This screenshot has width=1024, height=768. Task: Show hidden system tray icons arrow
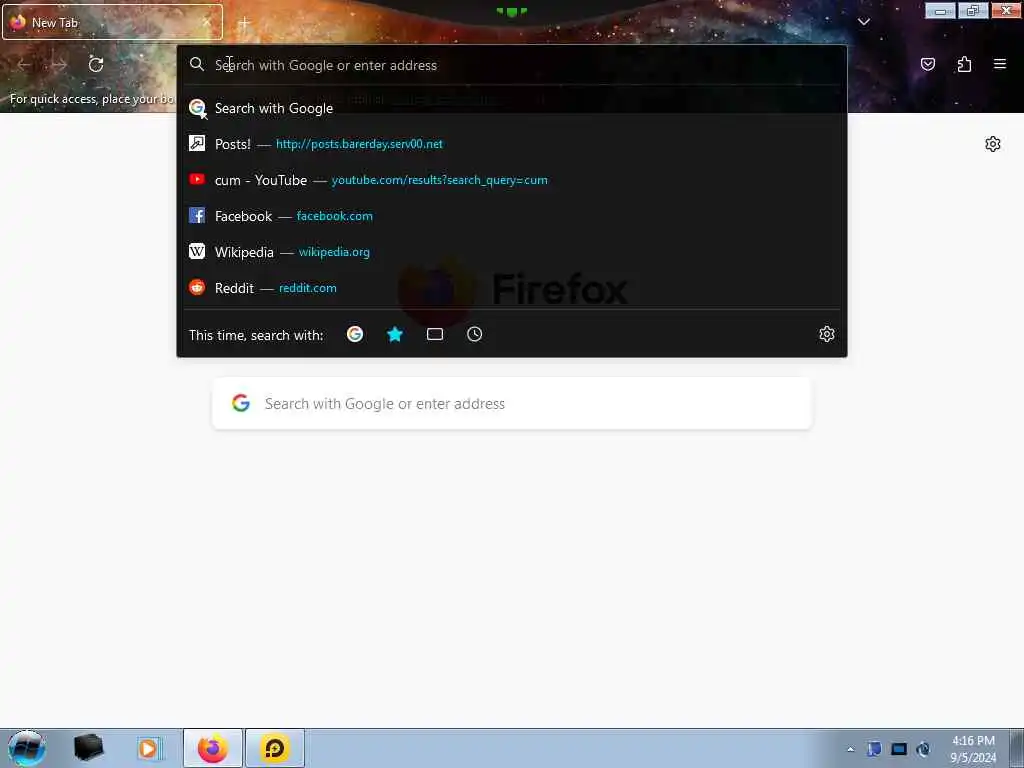click(x=850, y=749)
